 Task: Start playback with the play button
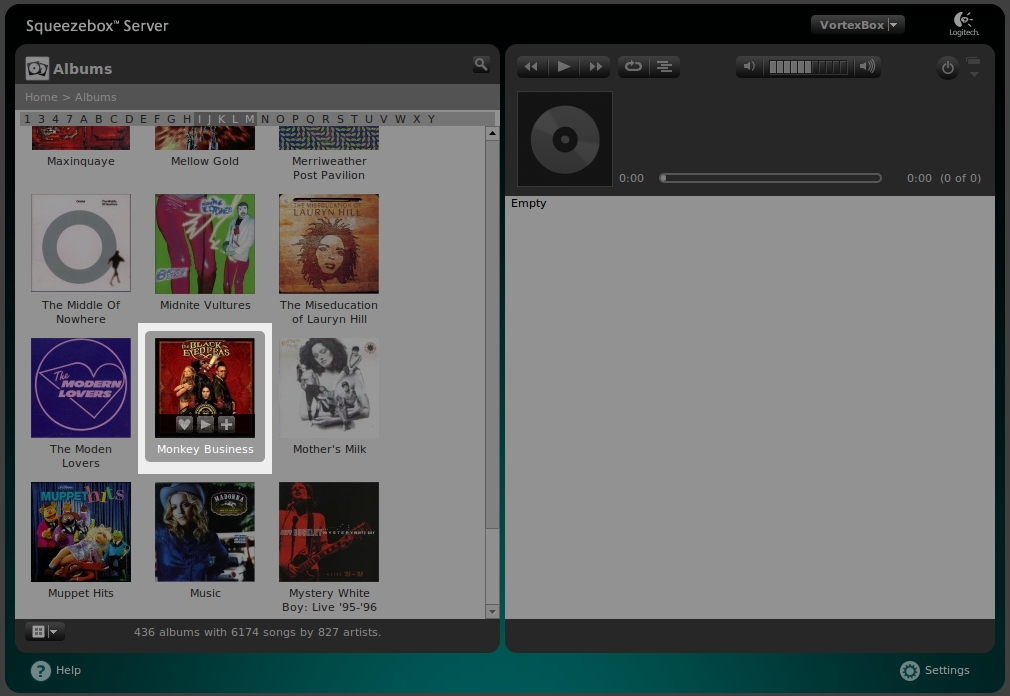pos(564,66)
